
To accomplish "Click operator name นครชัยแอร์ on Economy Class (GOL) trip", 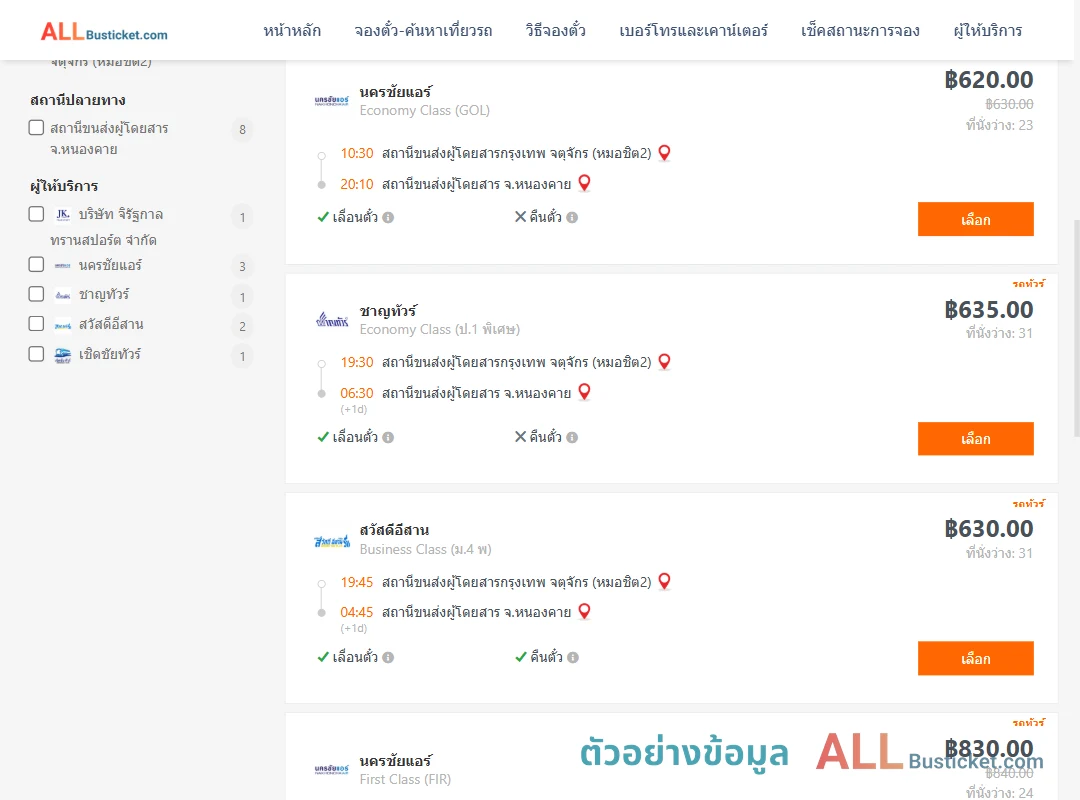I will (395, 92).
